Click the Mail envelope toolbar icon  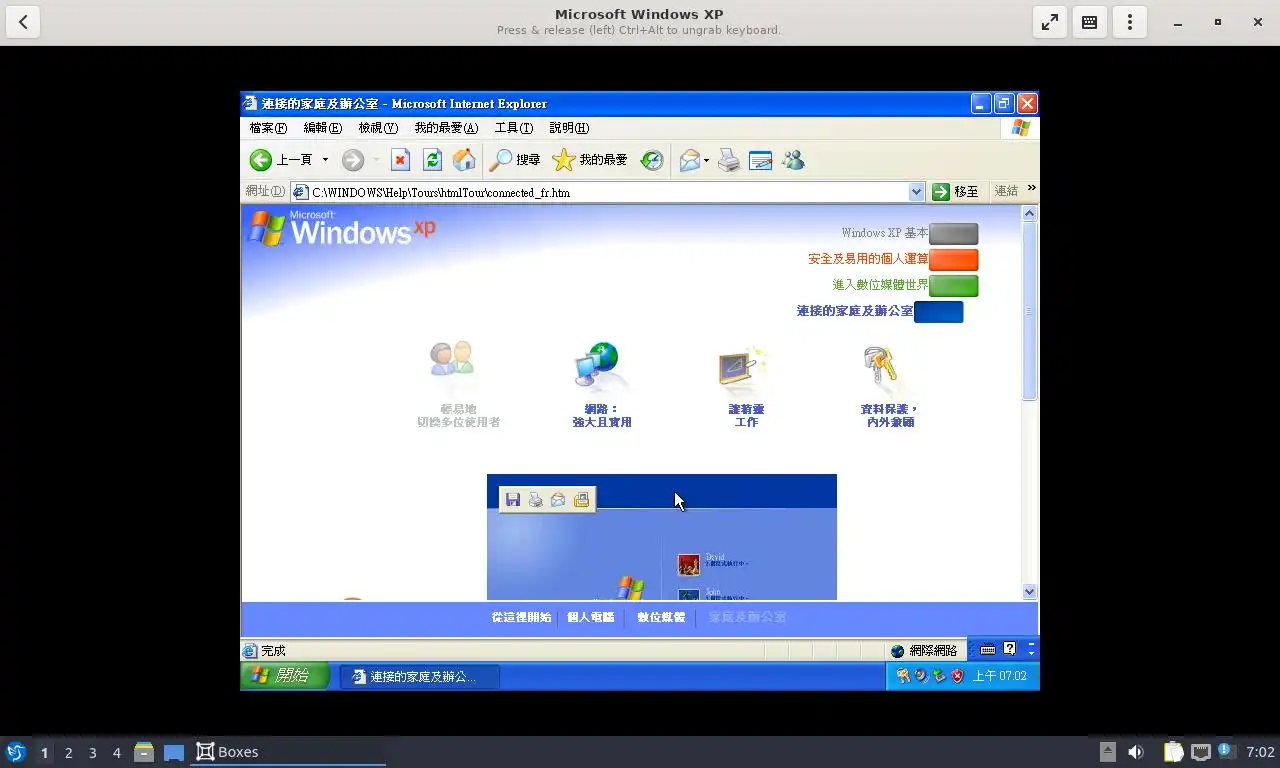[x=689, y=160]
